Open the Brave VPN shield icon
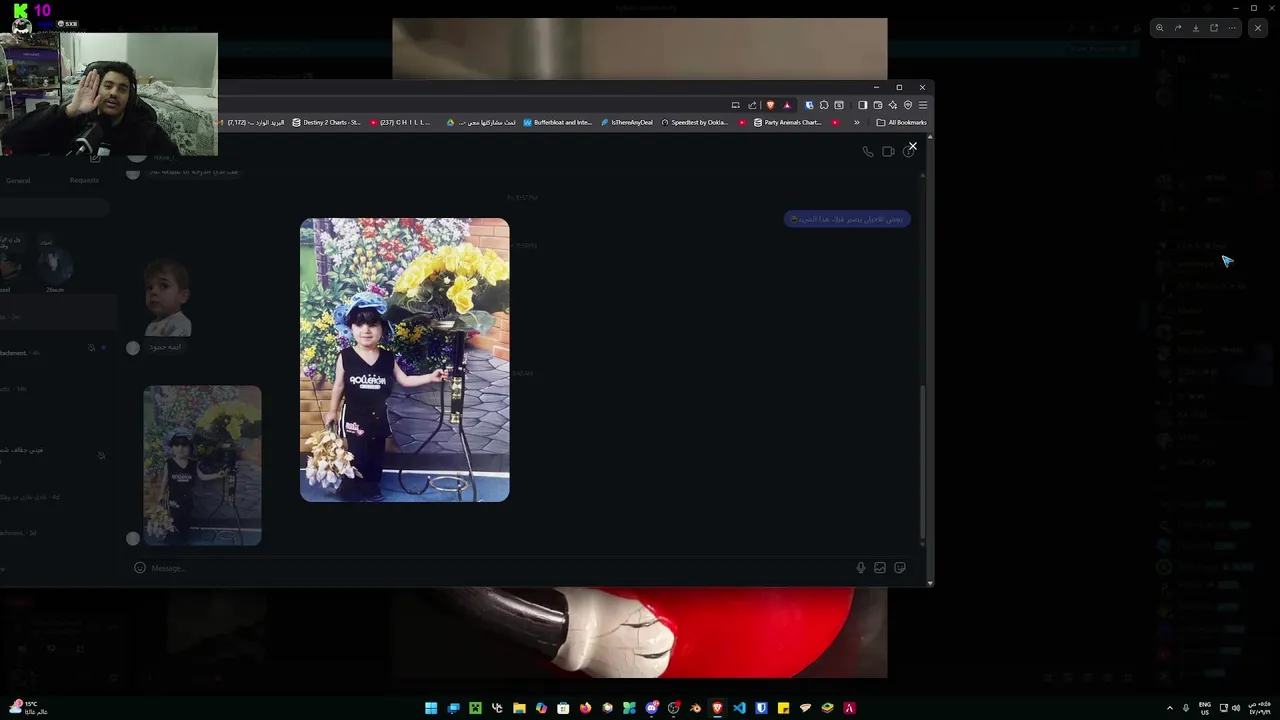The image size is (1280, 720). (x=908, y=105)
